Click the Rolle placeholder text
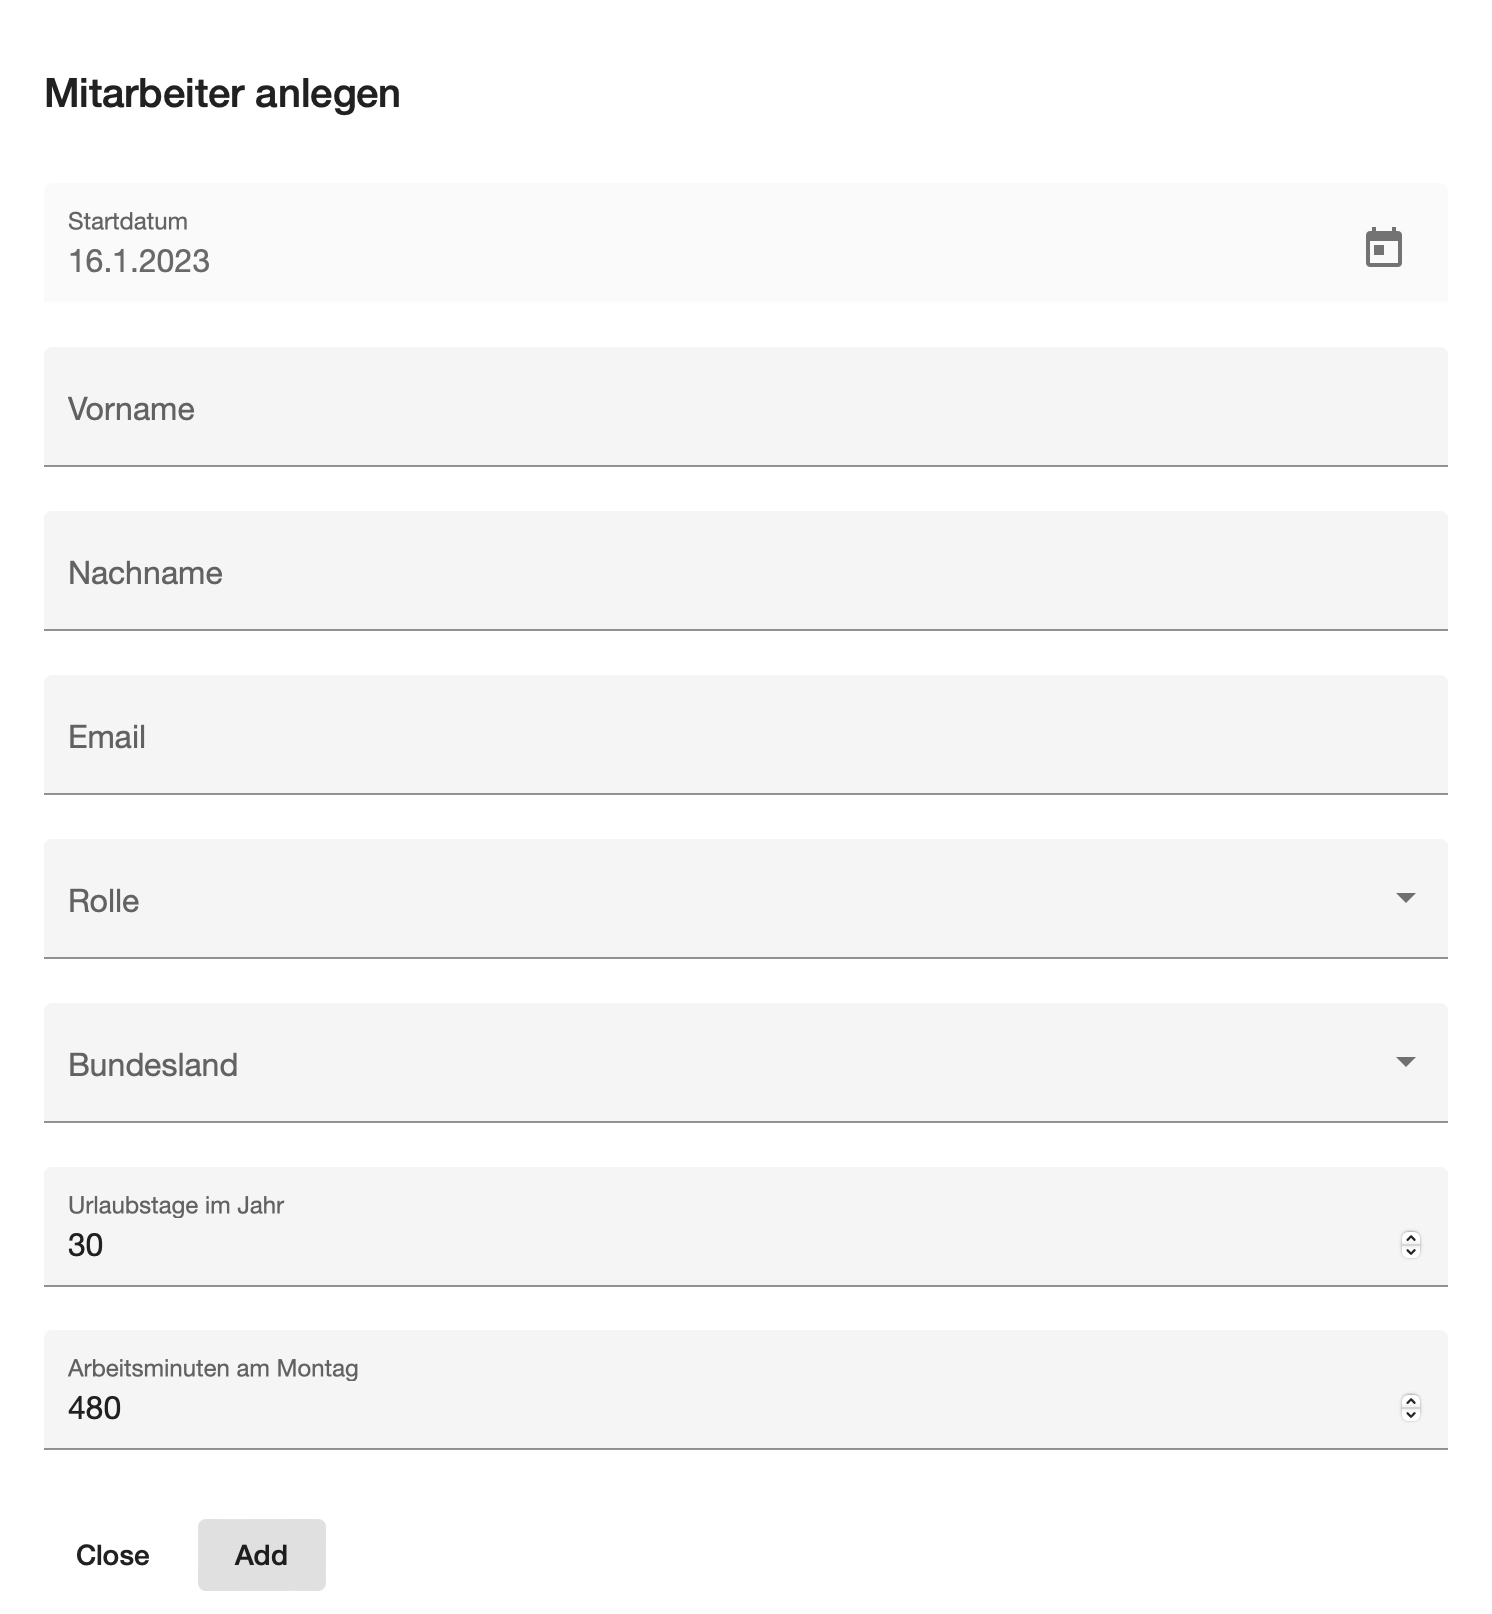 point(104,901)
